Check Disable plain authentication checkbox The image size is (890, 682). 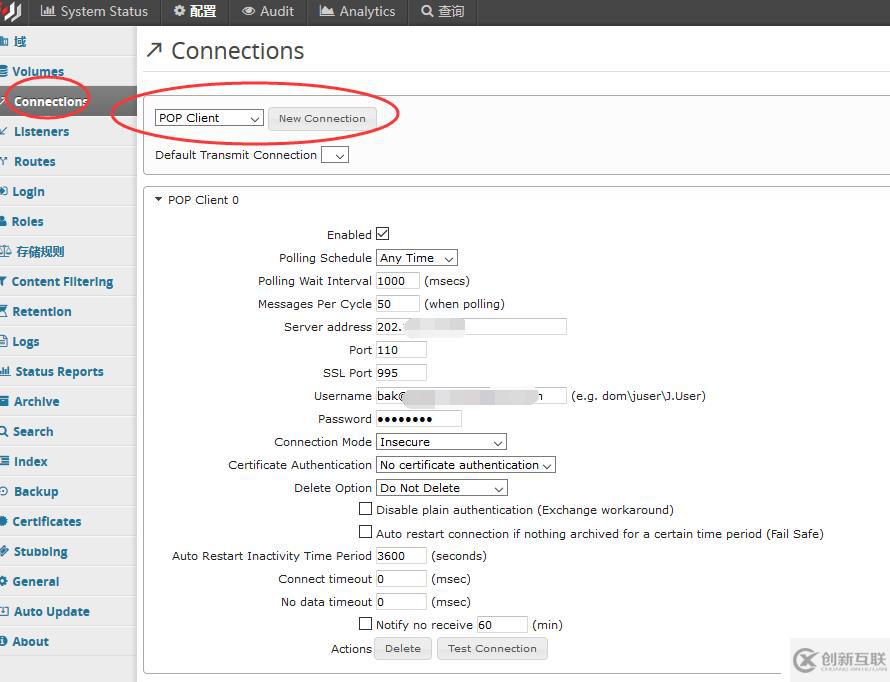pos(366,508)
